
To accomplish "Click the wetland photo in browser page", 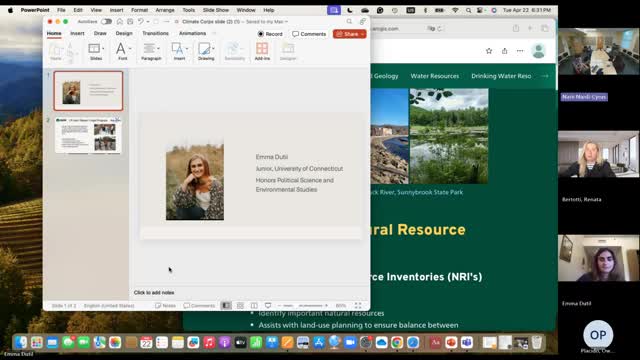I will [449, 136].
